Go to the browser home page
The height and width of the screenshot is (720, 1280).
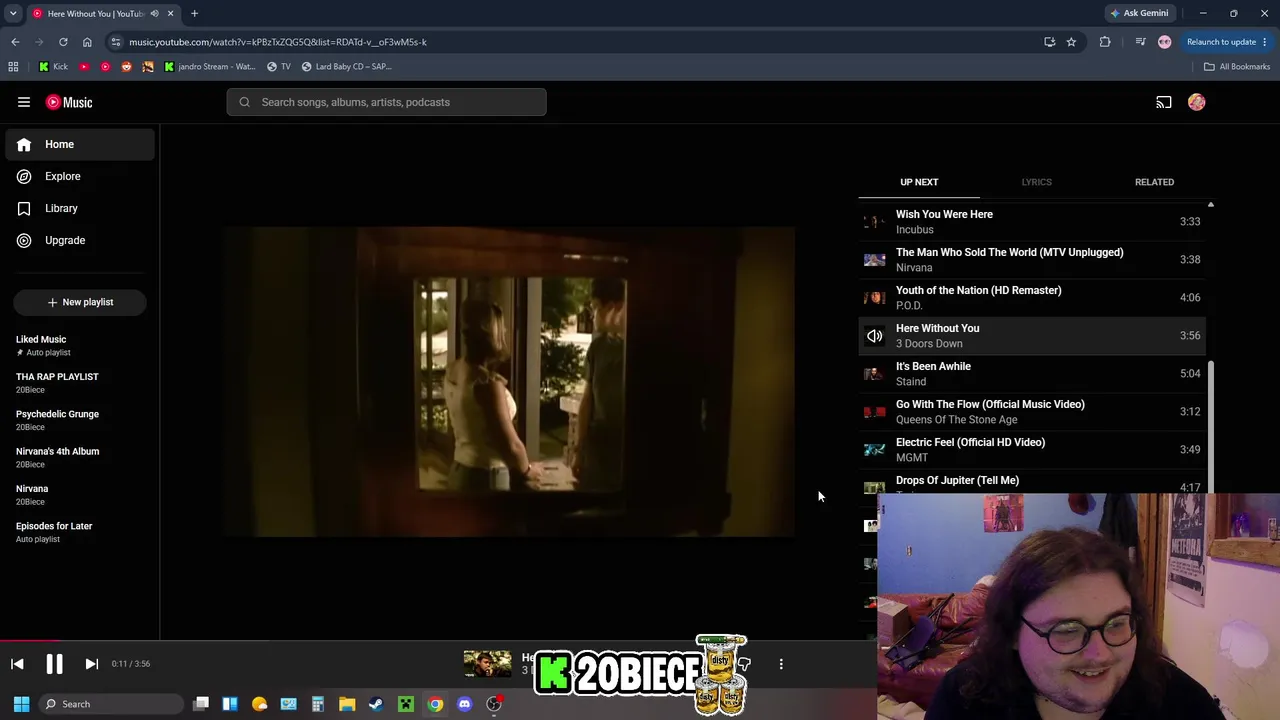[87, 42]
